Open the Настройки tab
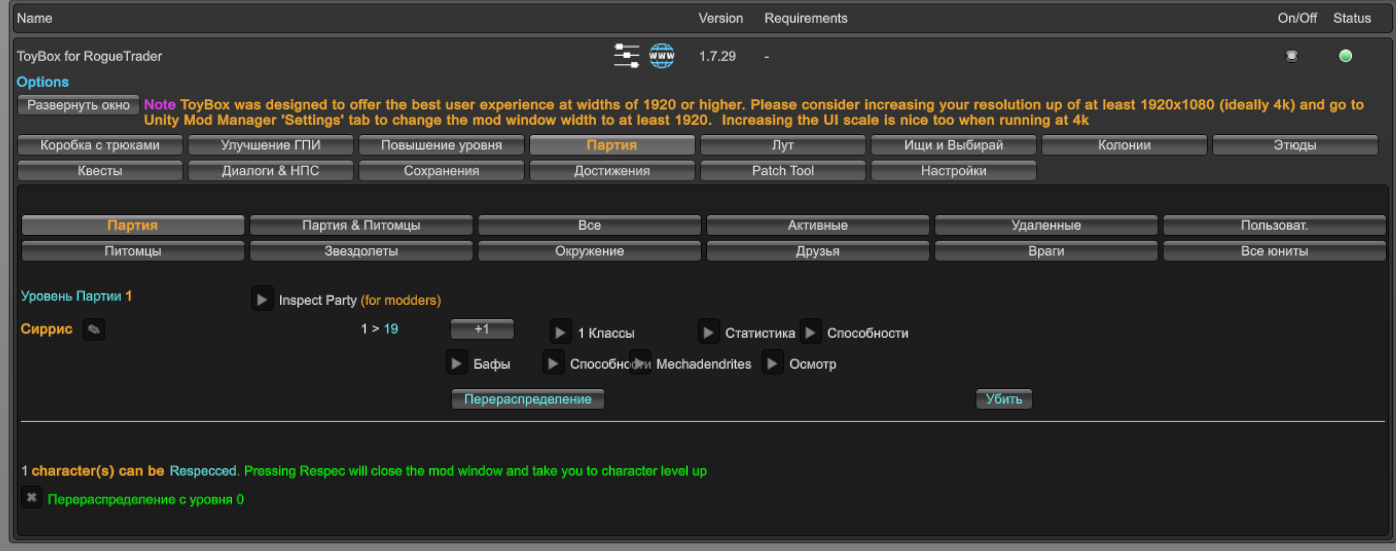Screen dimensions: 1396x551 tap(953, 171)
